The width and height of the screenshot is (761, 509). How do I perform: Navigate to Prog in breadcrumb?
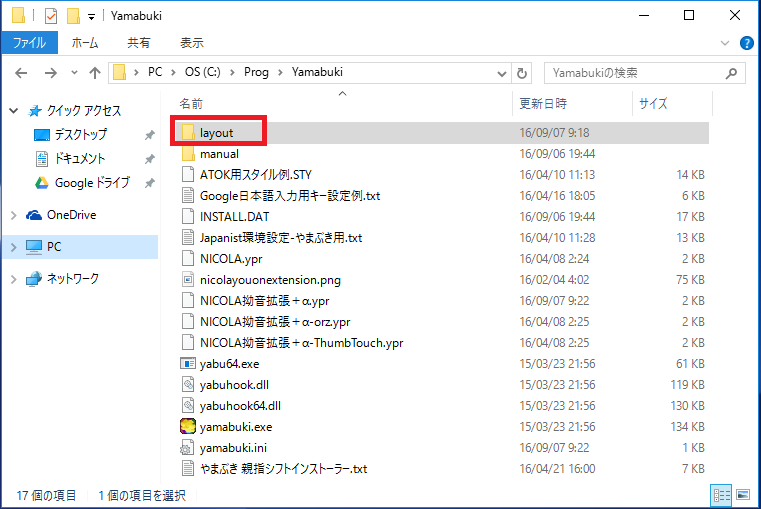coord(256,72)
